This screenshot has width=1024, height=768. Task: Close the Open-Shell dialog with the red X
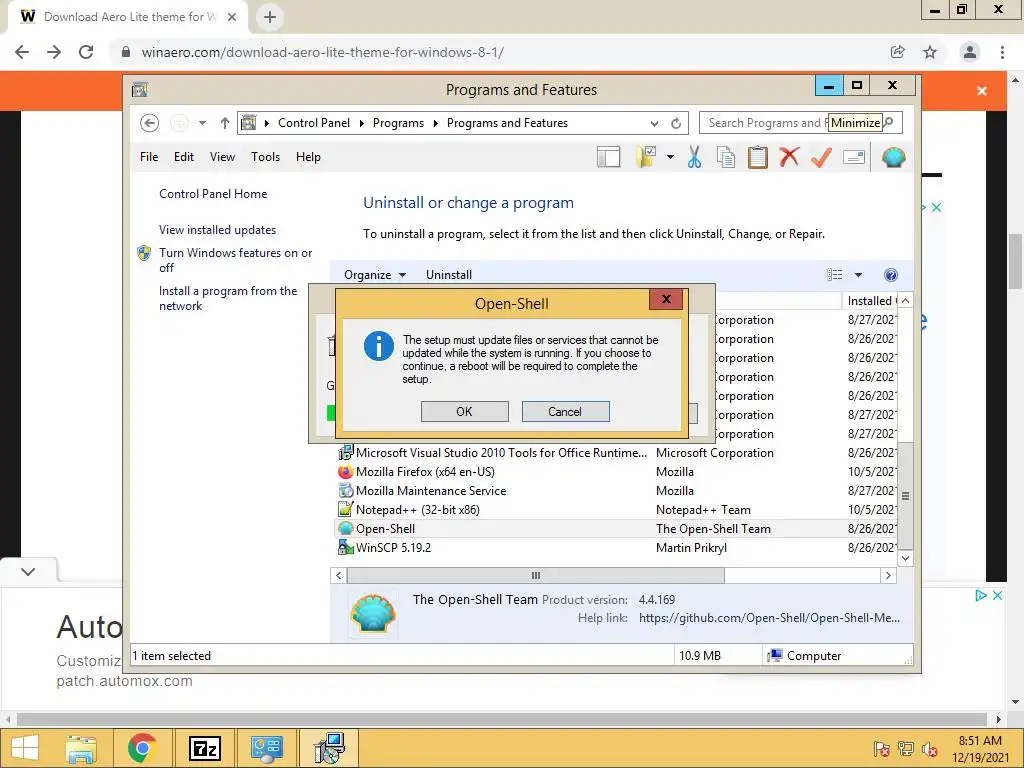(666, 299)
